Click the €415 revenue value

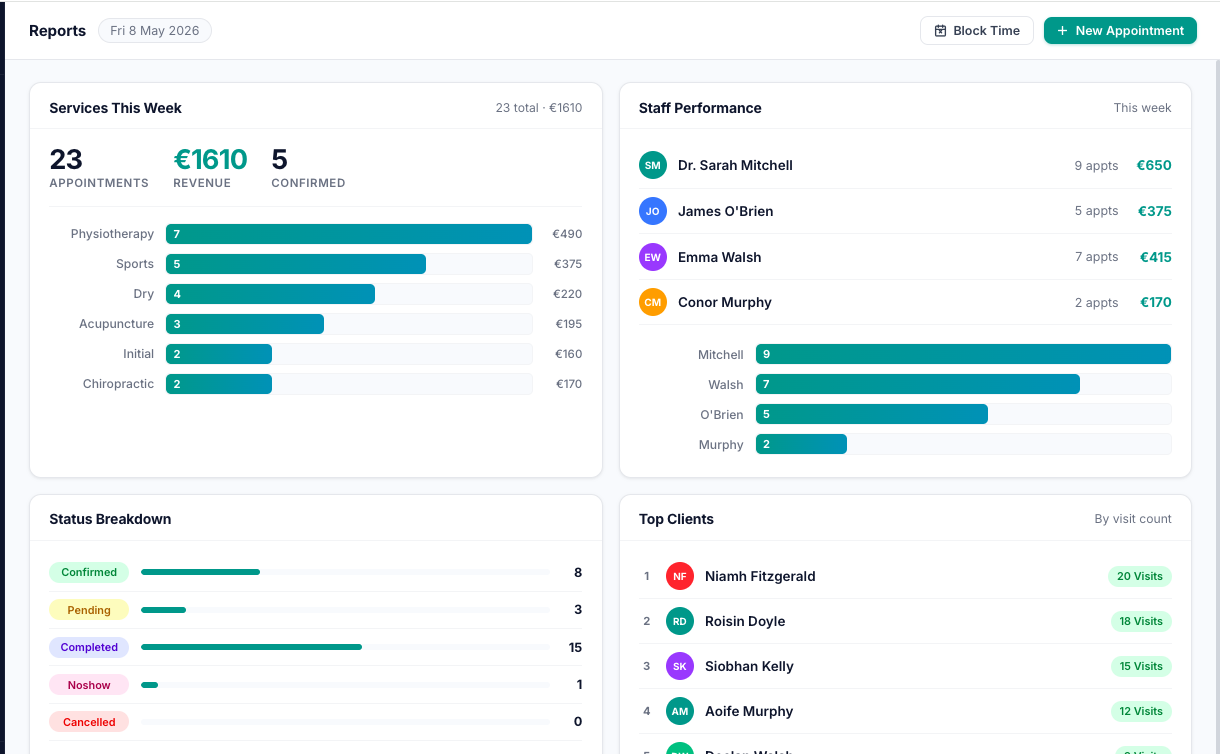1156,257
